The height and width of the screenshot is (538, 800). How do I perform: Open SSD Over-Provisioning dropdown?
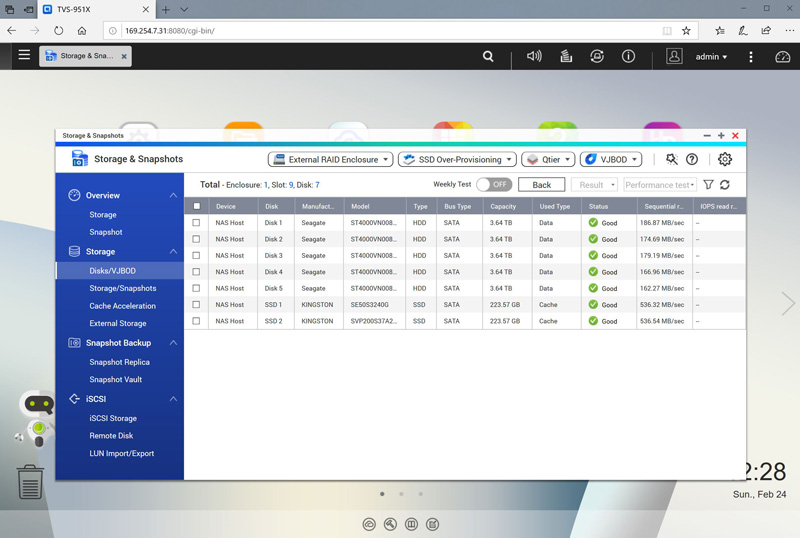click(457, 159)
